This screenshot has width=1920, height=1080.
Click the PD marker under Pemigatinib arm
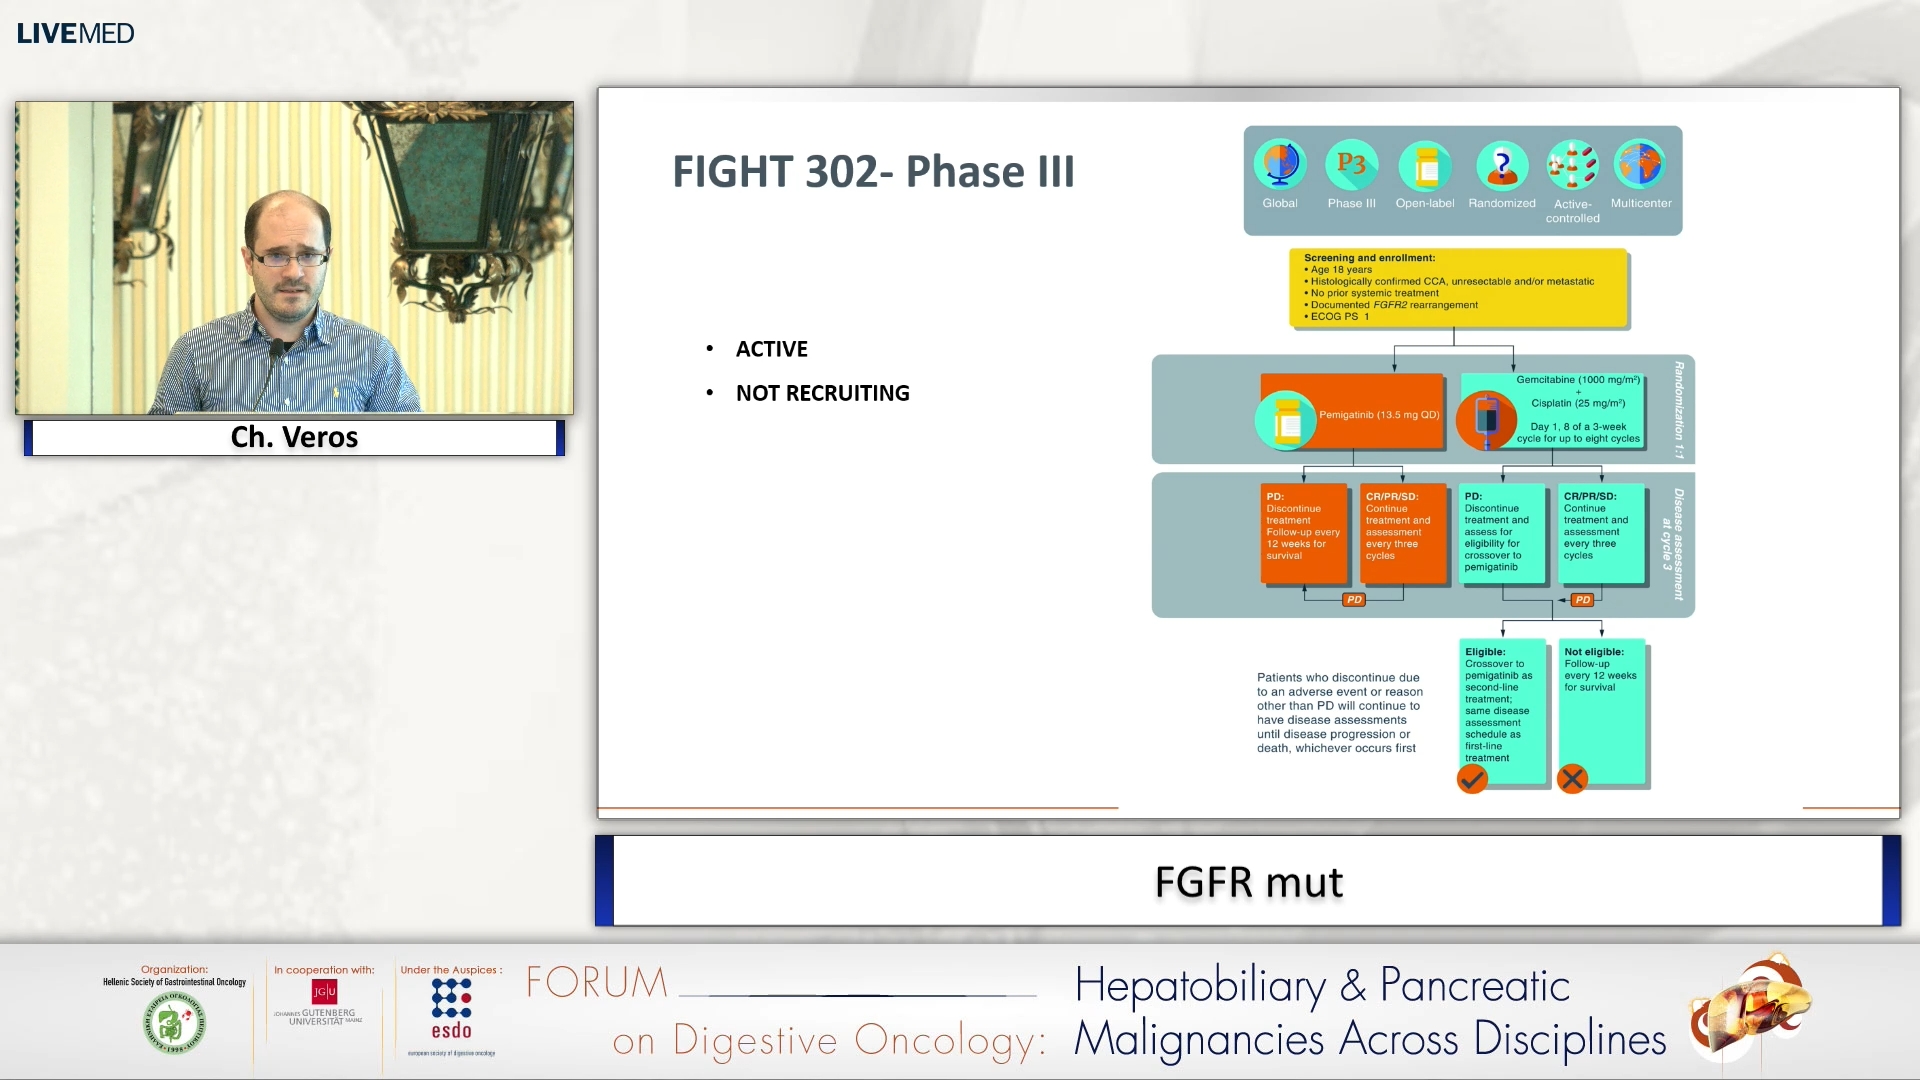(x=1353, y=600)
